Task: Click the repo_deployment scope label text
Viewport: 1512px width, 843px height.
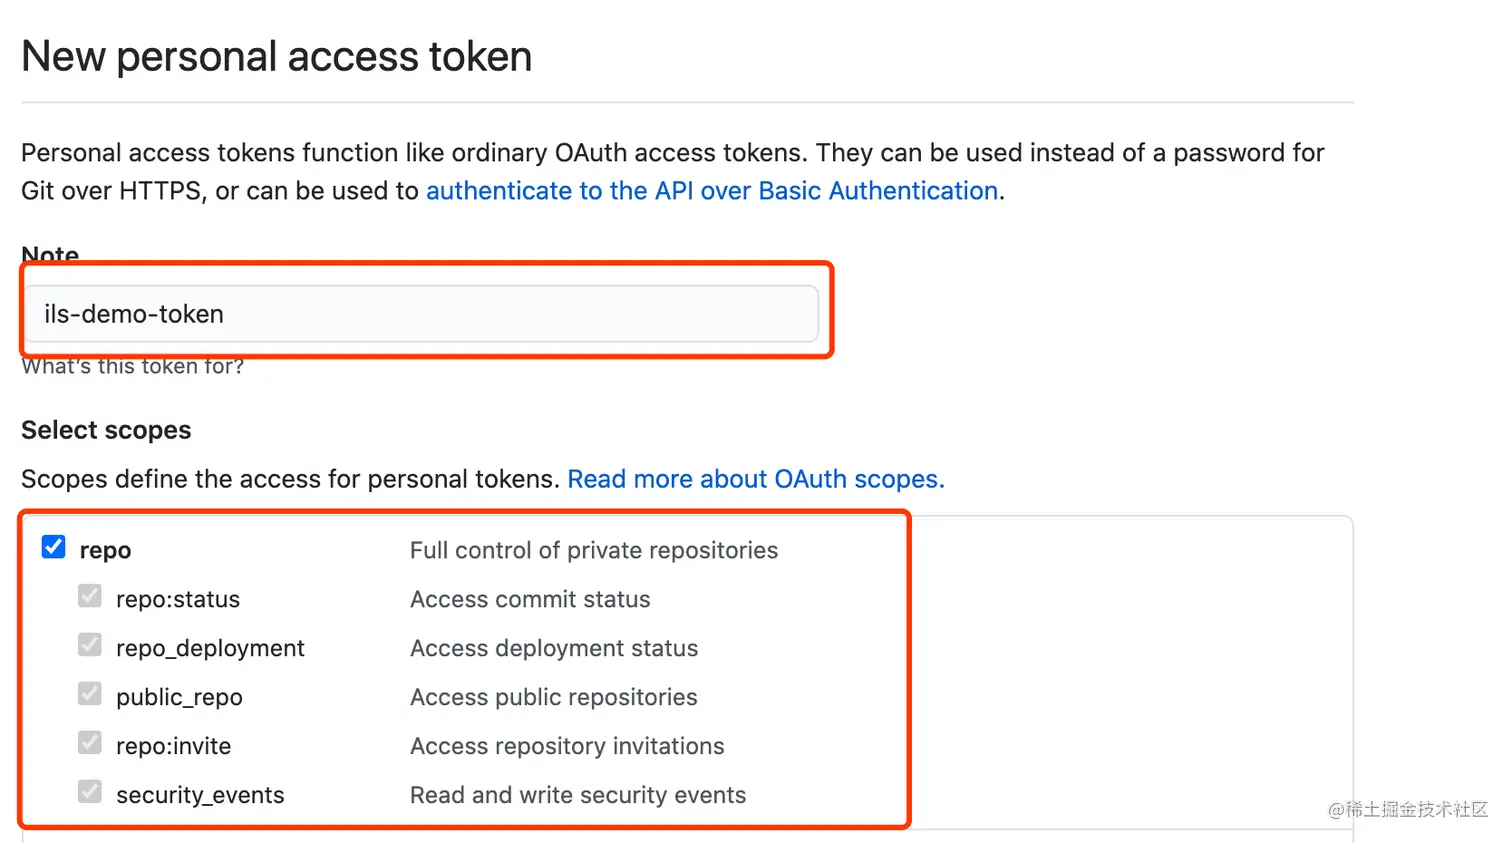Action: (x=210, y=649)
